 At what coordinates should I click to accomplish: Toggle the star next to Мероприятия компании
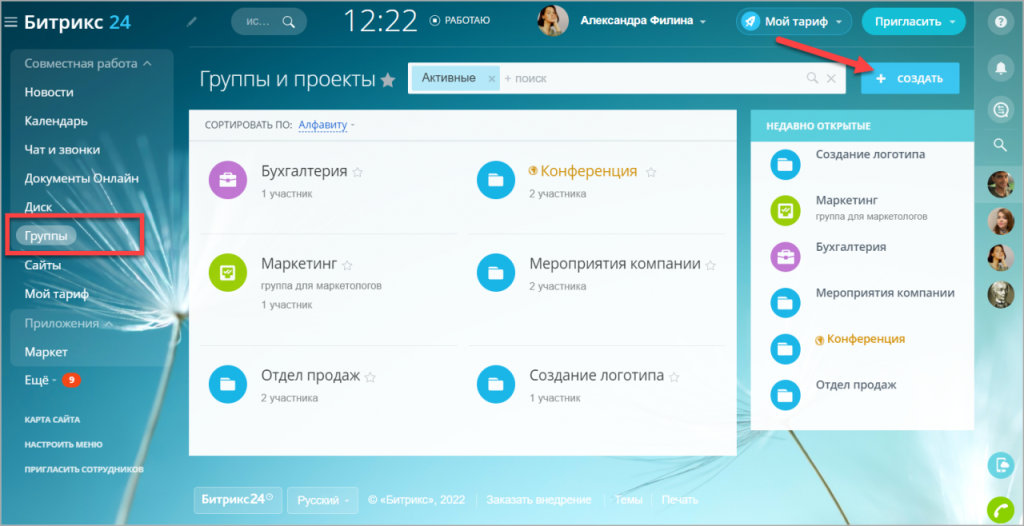click(711, 265)
